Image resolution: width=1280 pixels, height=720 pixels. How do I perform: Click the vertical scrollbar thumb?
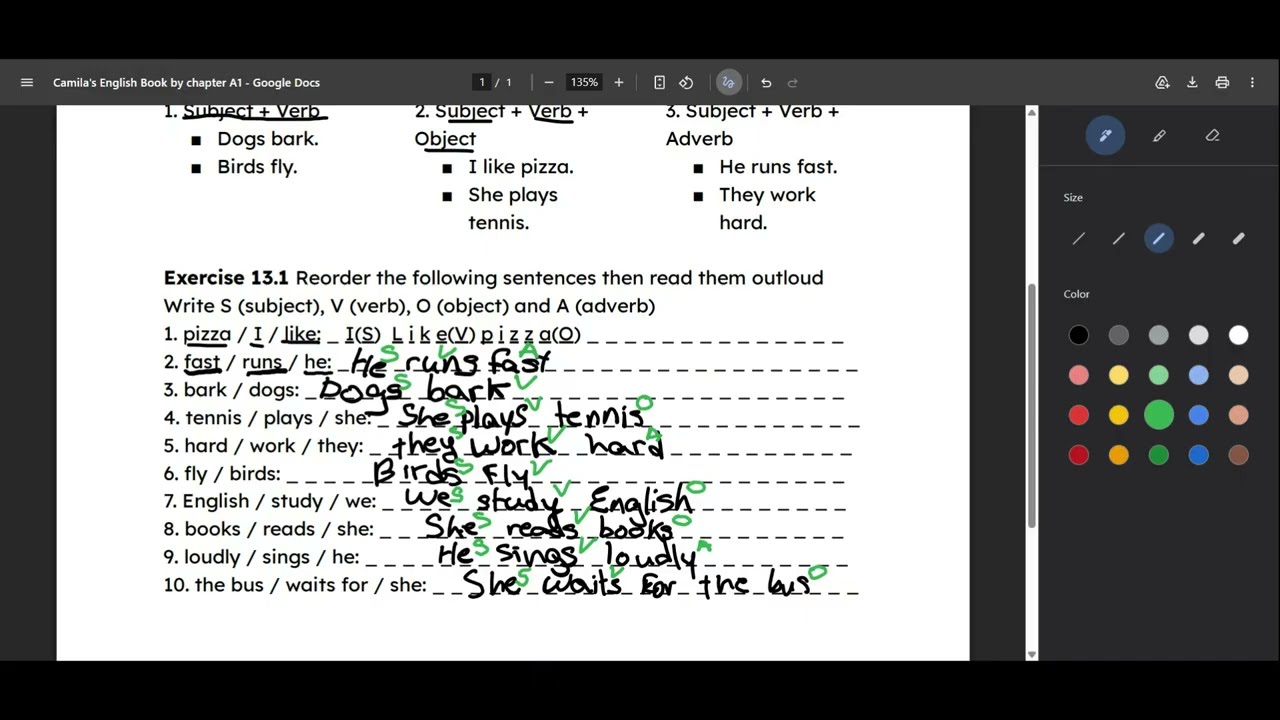click(x=1032, y=406)
